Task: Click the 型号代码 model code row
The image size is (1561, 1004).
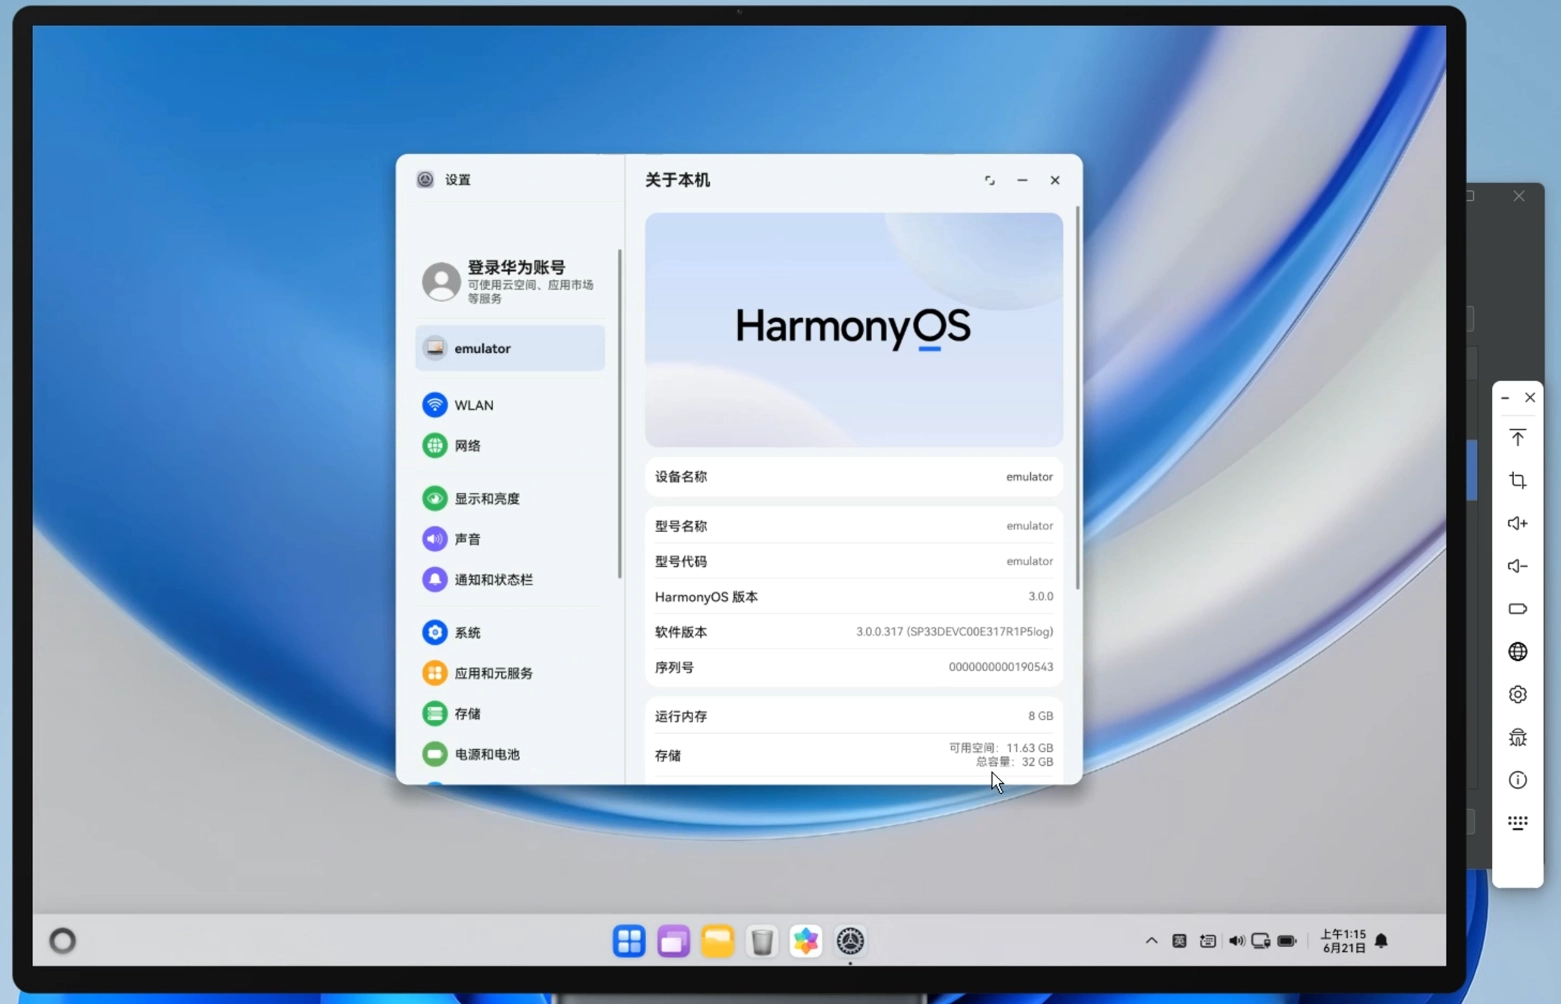Action: 854,561
